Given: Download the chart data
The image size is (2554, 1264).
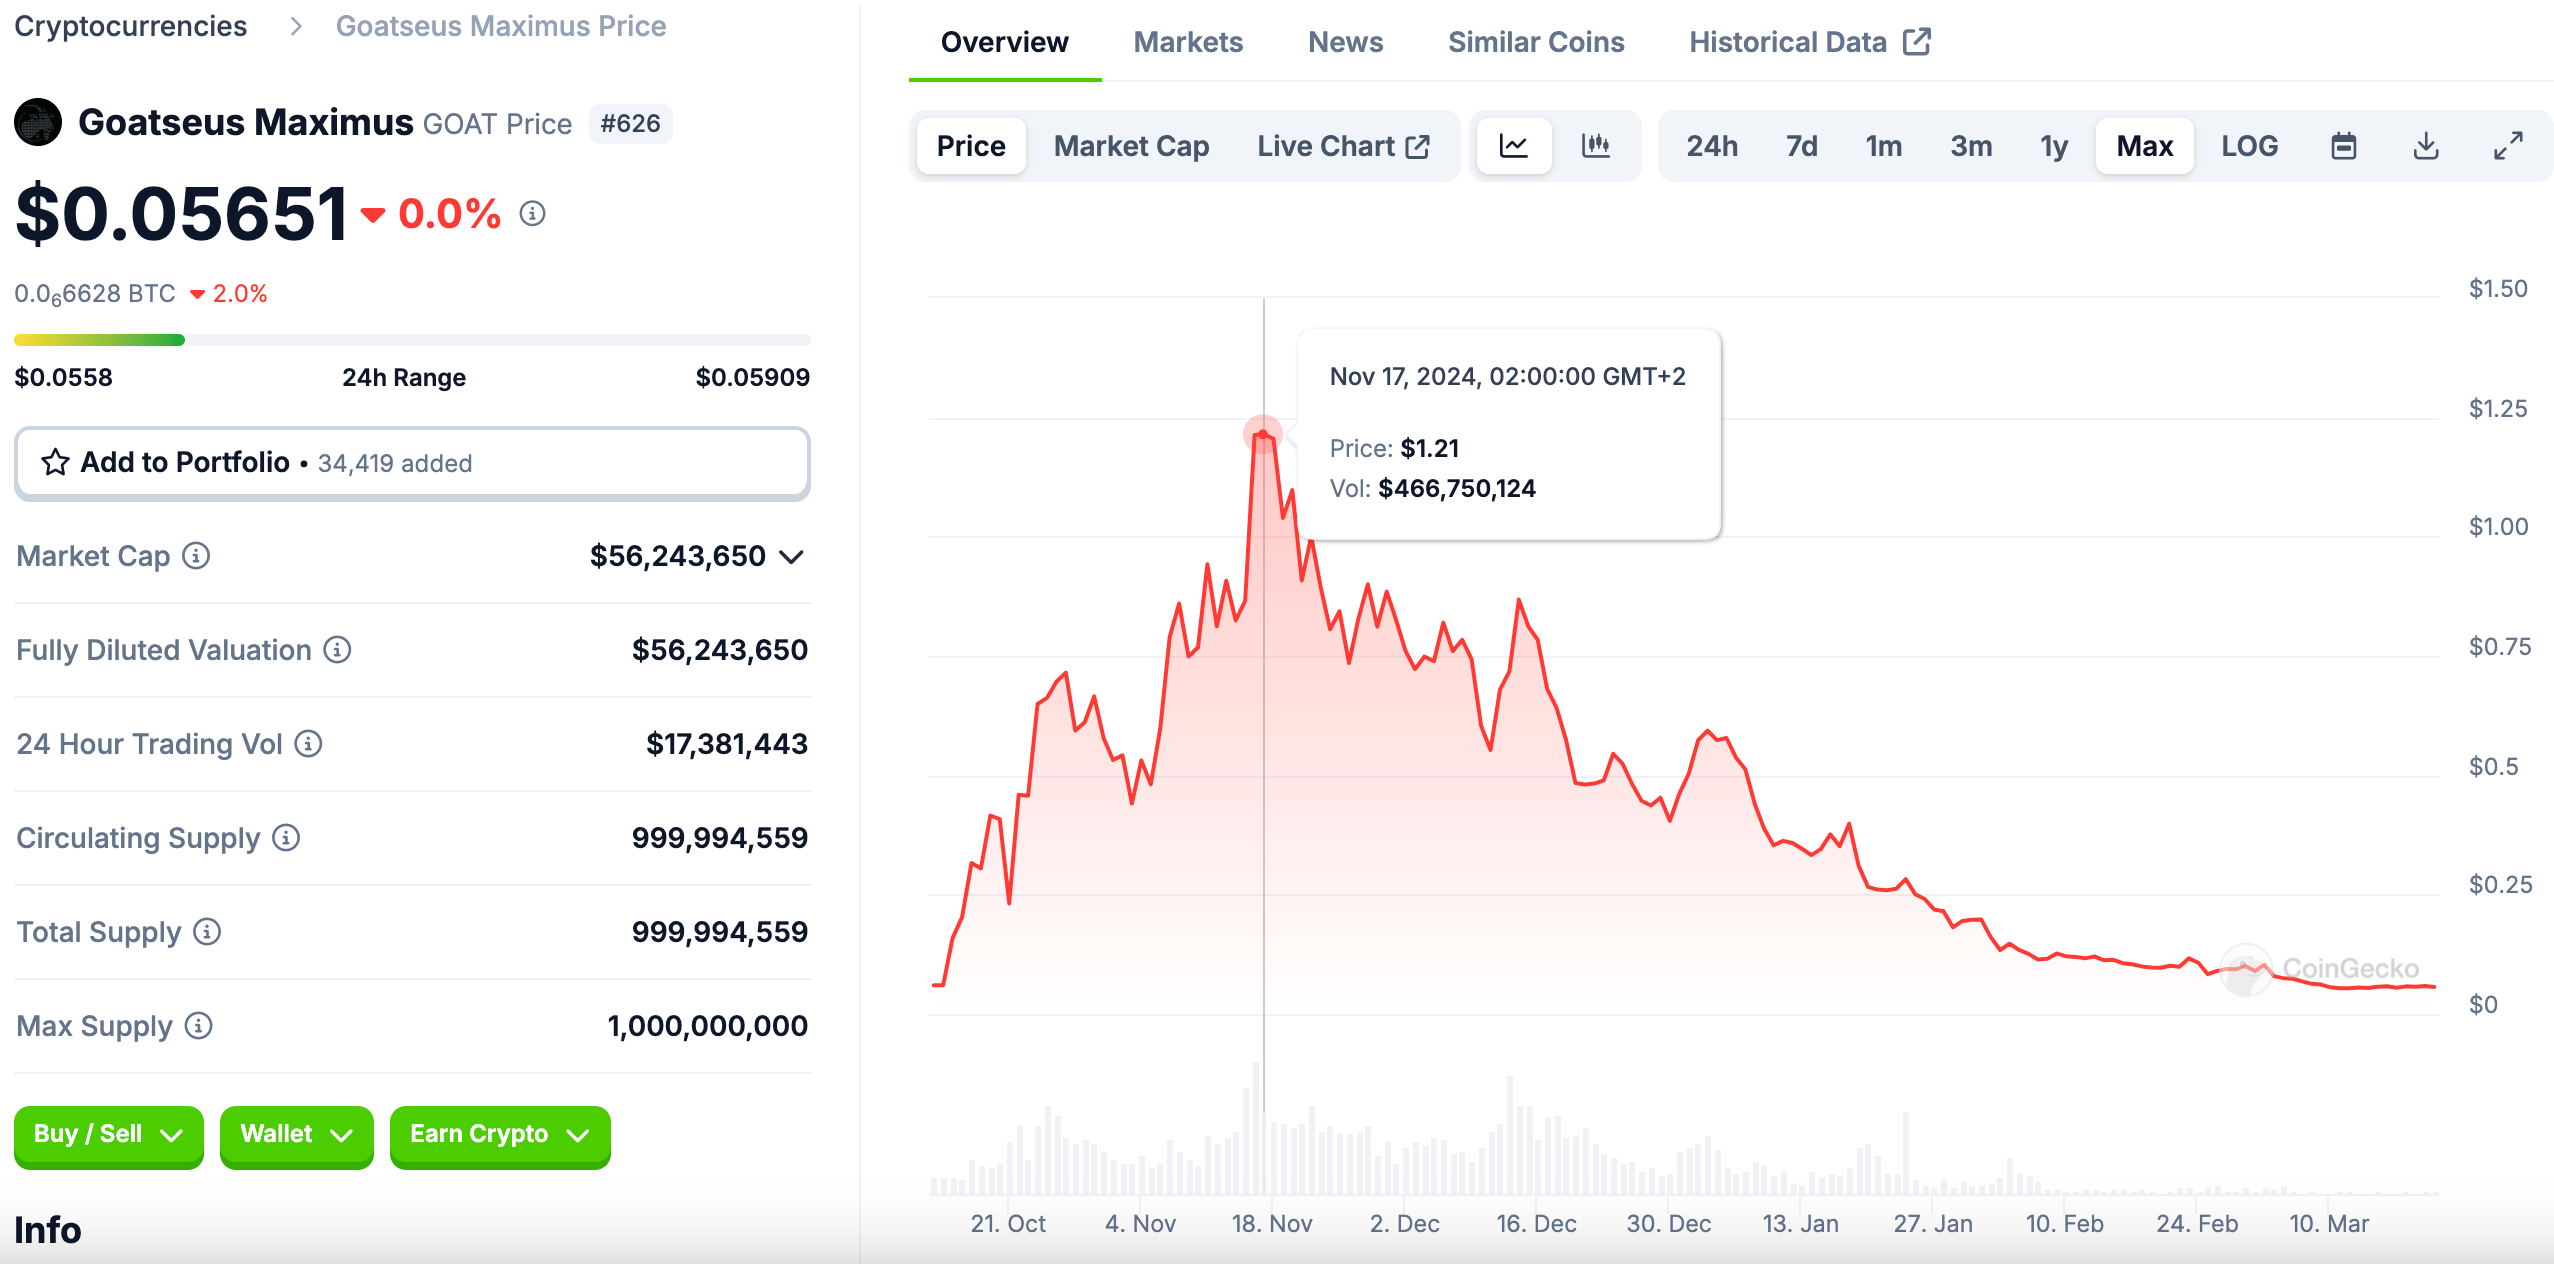Looking at the screenshot, I should [2425, 145].
